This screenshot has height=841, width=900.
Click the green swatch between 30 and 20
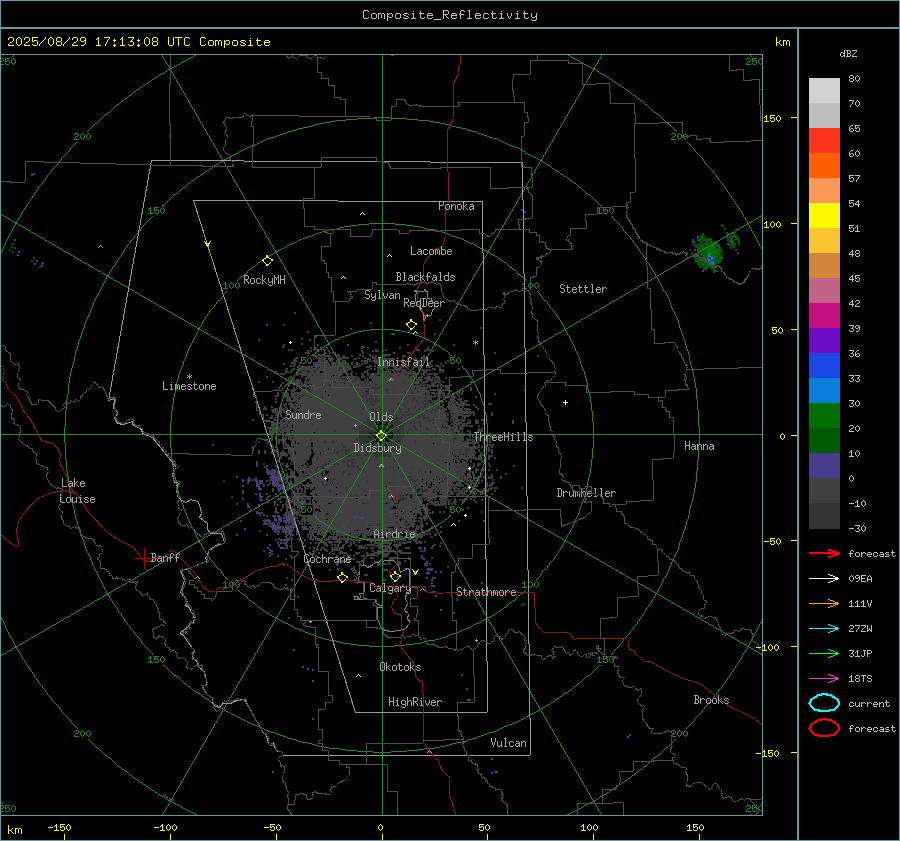click(x=824, y=416)
